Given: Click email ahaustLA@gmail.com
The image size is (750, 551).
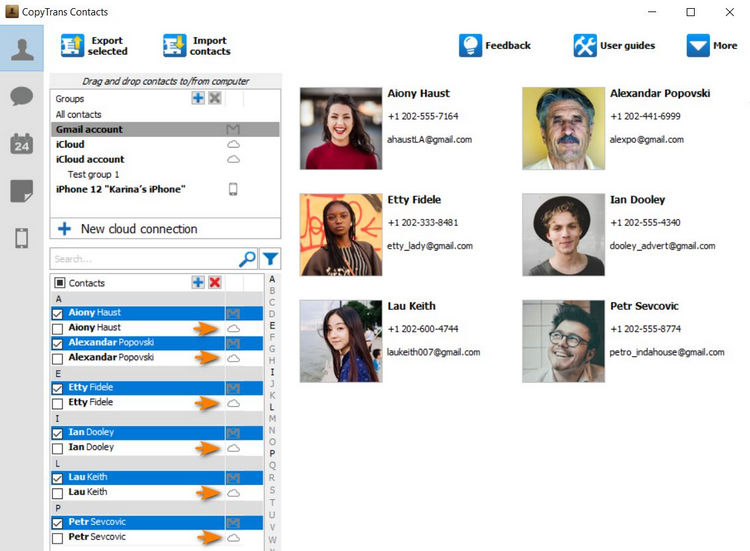Looking at the screenshot, I should coord(430,140).
